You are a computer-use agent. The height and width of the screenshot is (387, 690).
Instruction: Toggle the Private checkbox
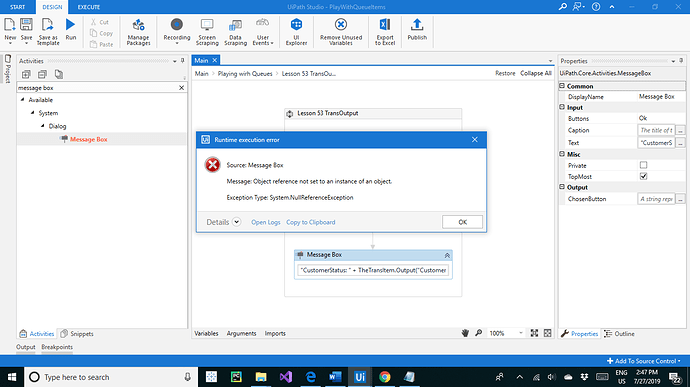coord(643,165)
